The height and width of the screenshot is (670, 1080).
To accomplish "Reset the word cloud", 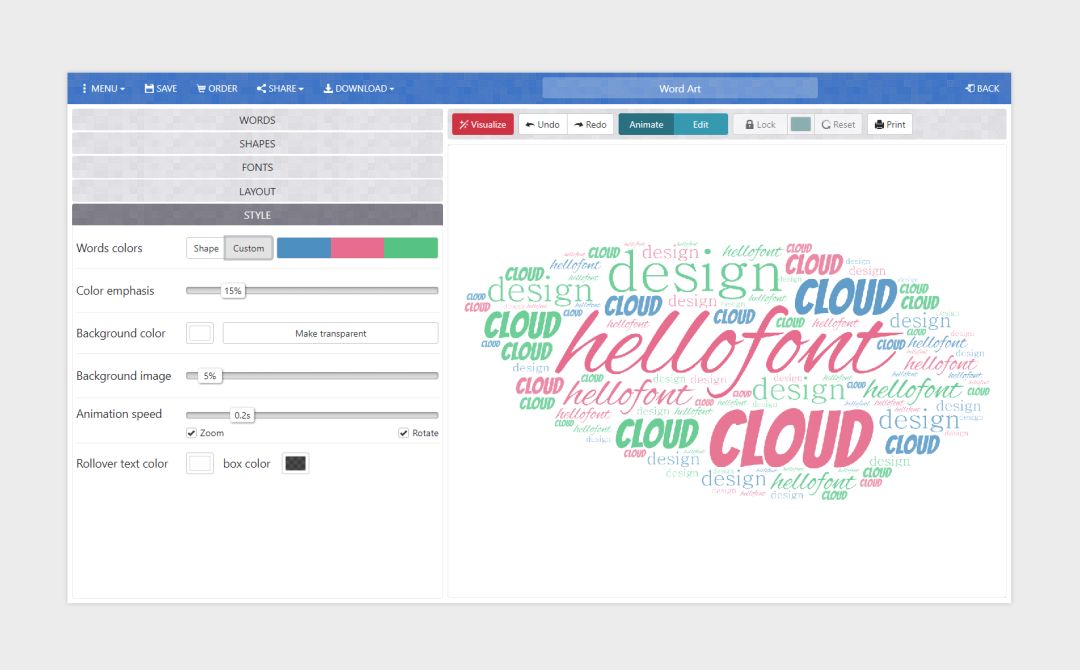I will (838, 125).
